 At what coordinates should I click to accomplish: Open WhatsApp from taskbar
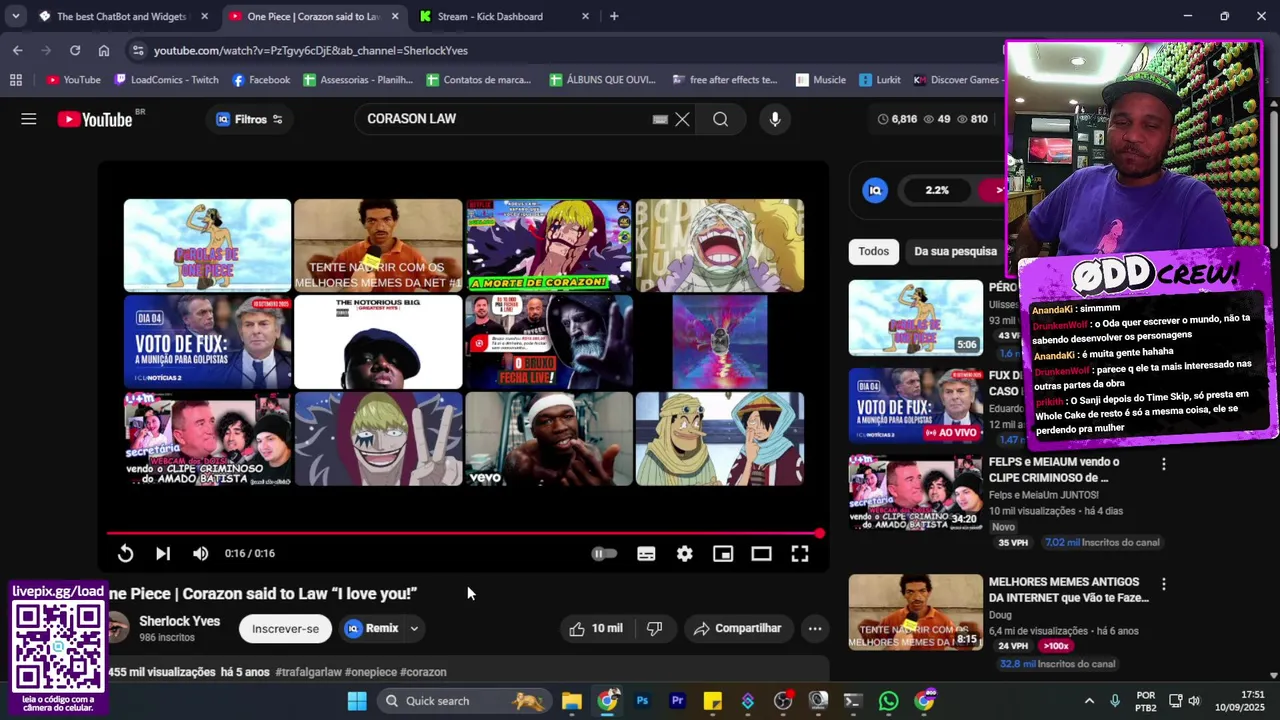pos(889,701)
